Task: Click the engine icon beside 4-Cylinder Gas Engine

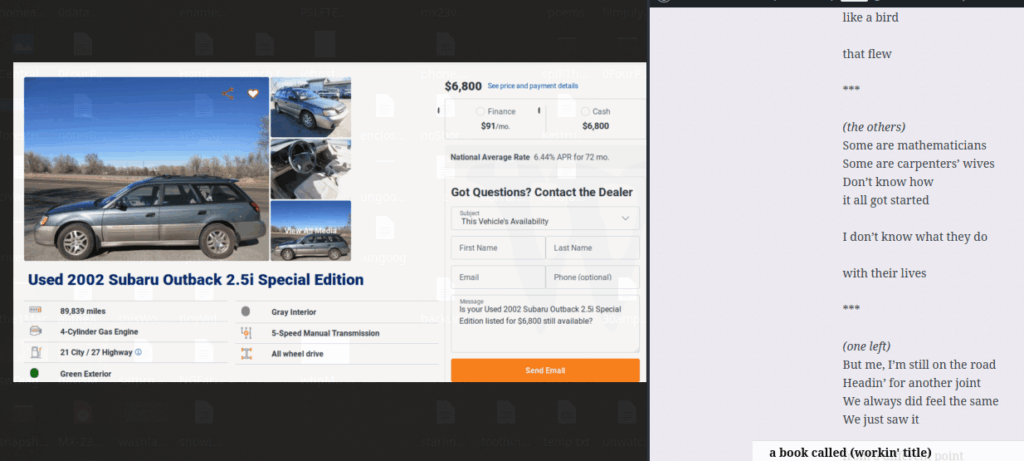Action: 35,331
